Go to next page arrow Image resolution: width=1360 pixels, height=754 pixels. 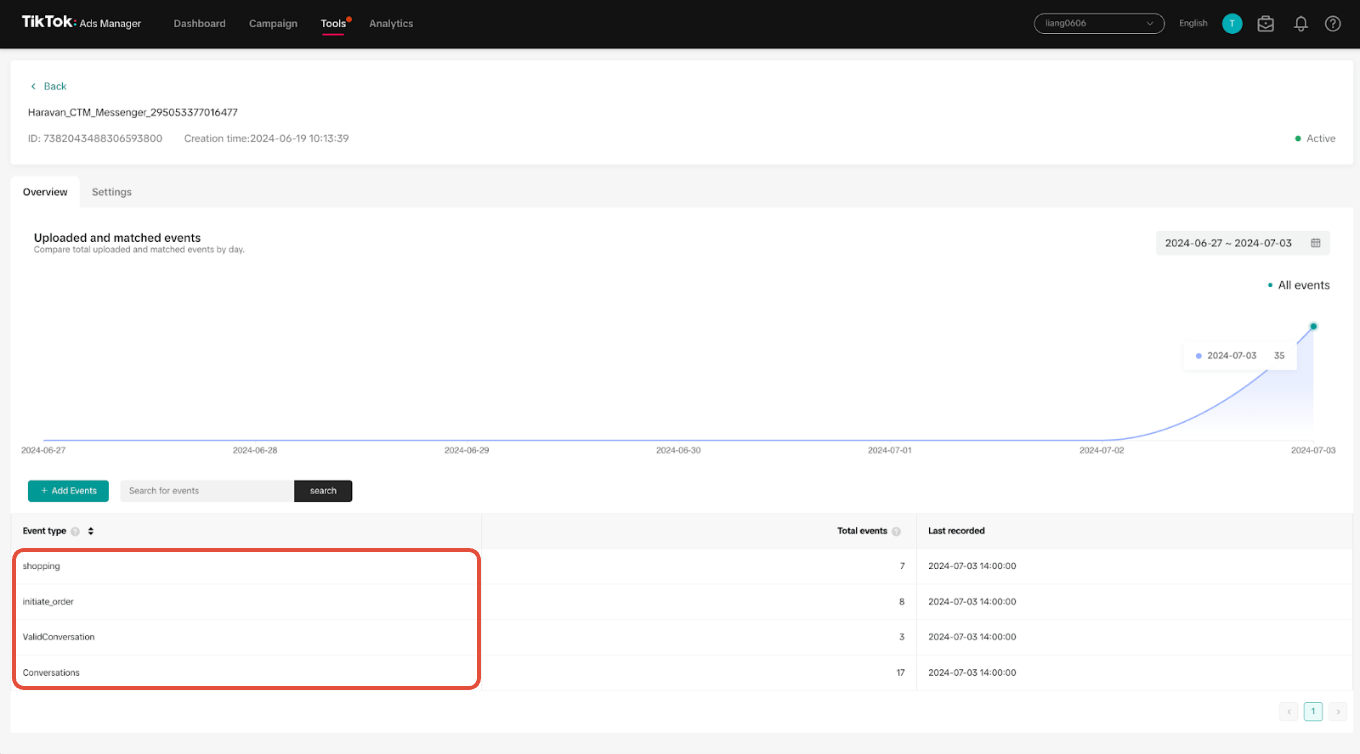tap(1336, 712)
